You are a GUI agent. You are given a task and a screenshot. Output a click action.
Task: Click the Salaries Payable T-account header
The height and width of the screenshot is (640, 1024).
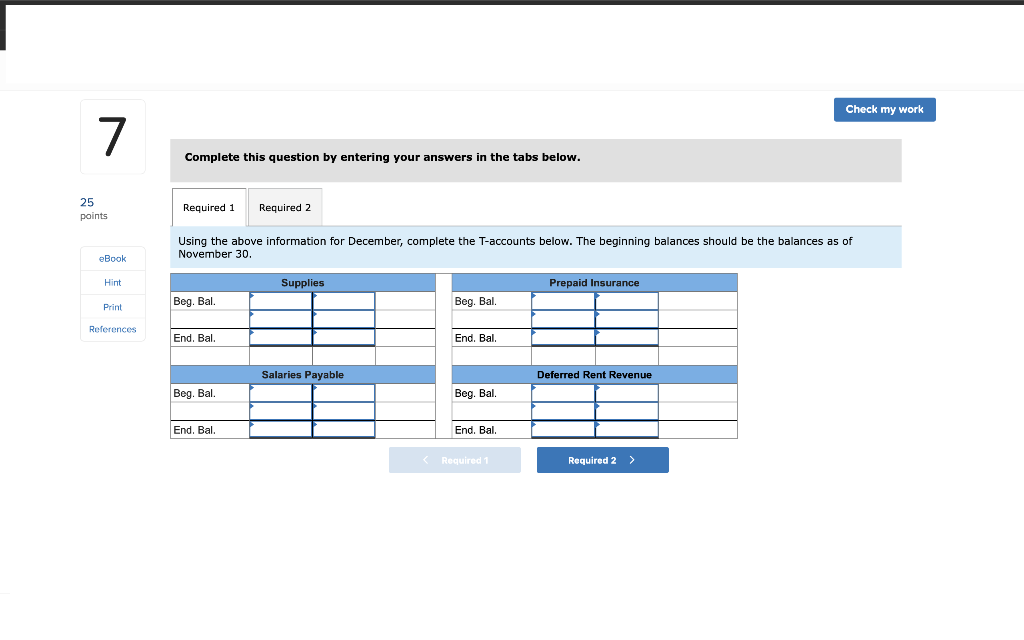point(302,375)
